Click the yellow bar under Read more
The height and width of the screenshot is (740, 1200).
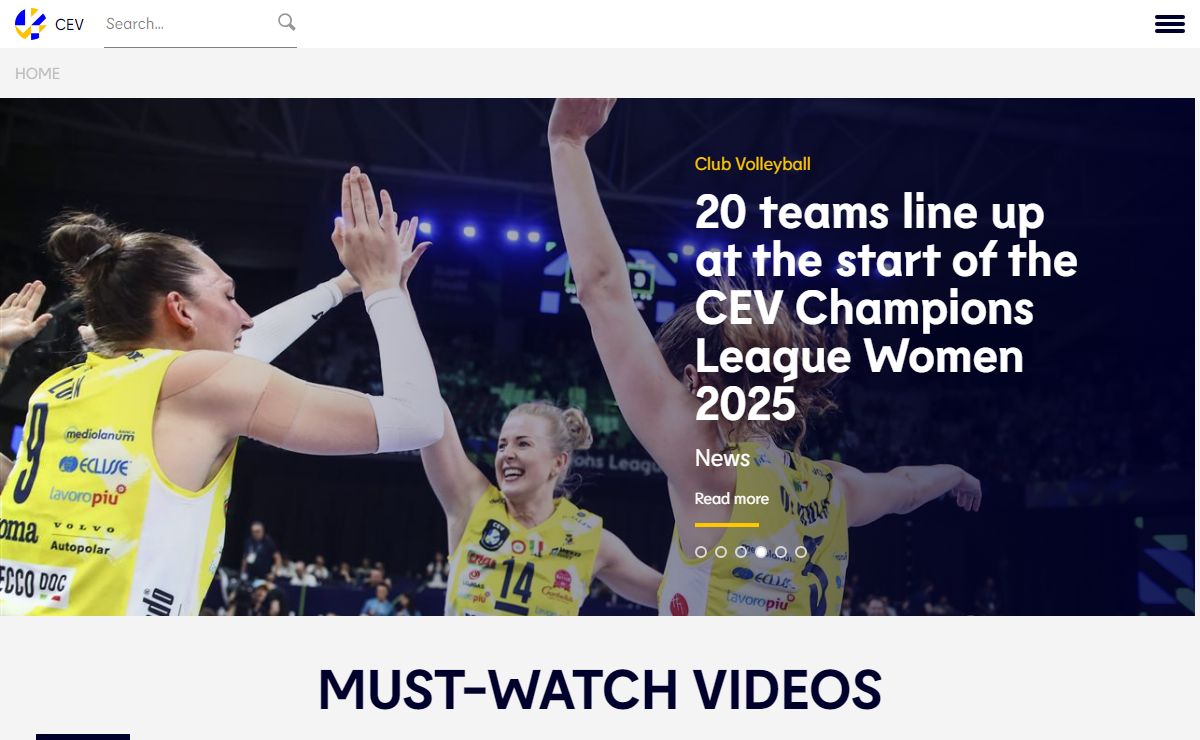click(x=727, y=524)
